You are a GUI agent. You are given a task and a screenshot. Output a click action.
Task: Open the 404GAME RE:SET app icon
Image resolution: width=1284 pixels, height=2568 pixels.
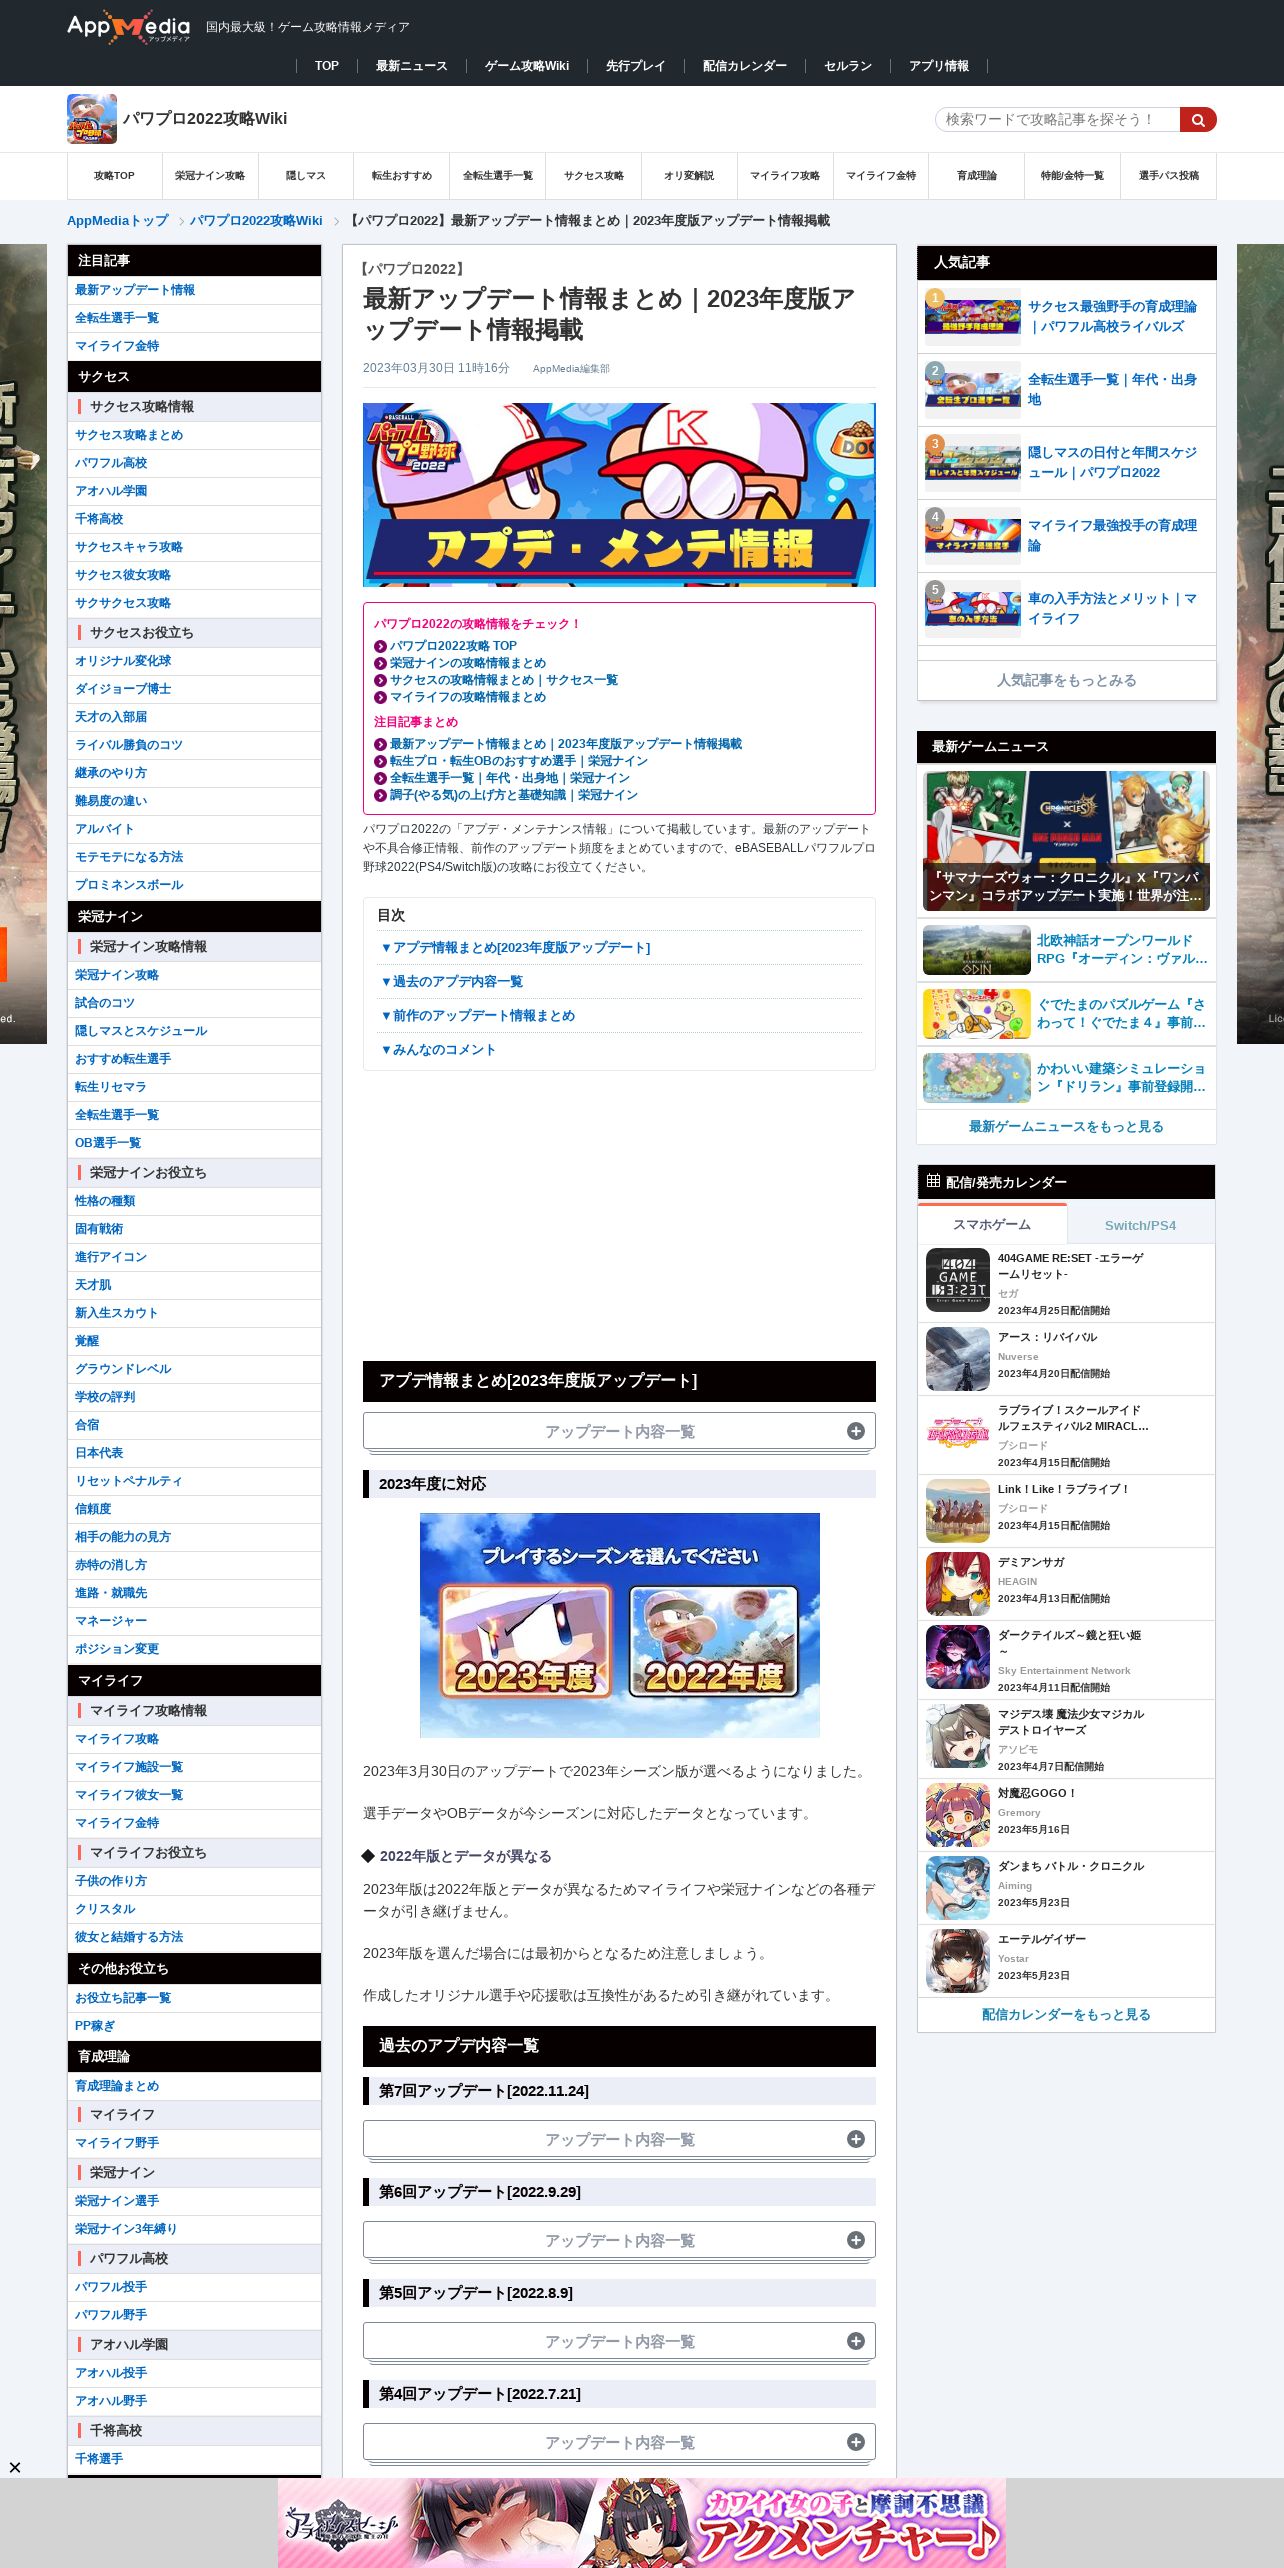pyautogui.click(x=958, y=1280)
